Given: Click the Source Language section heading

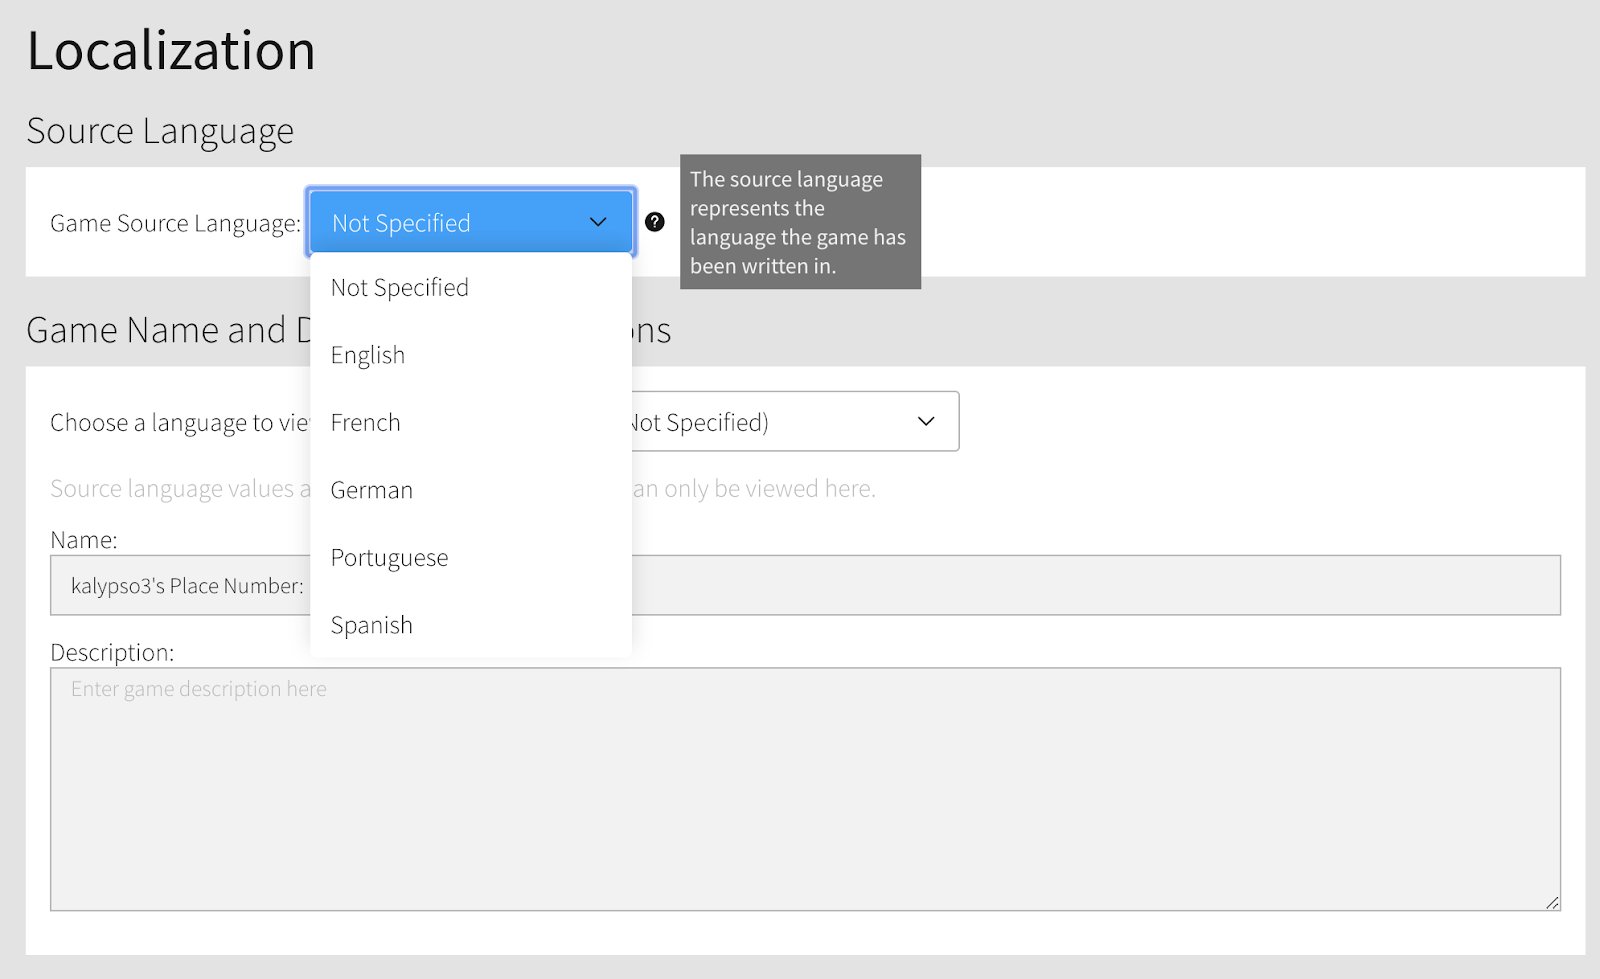Looking at the screenshot, I should click(x=160, y=131).
